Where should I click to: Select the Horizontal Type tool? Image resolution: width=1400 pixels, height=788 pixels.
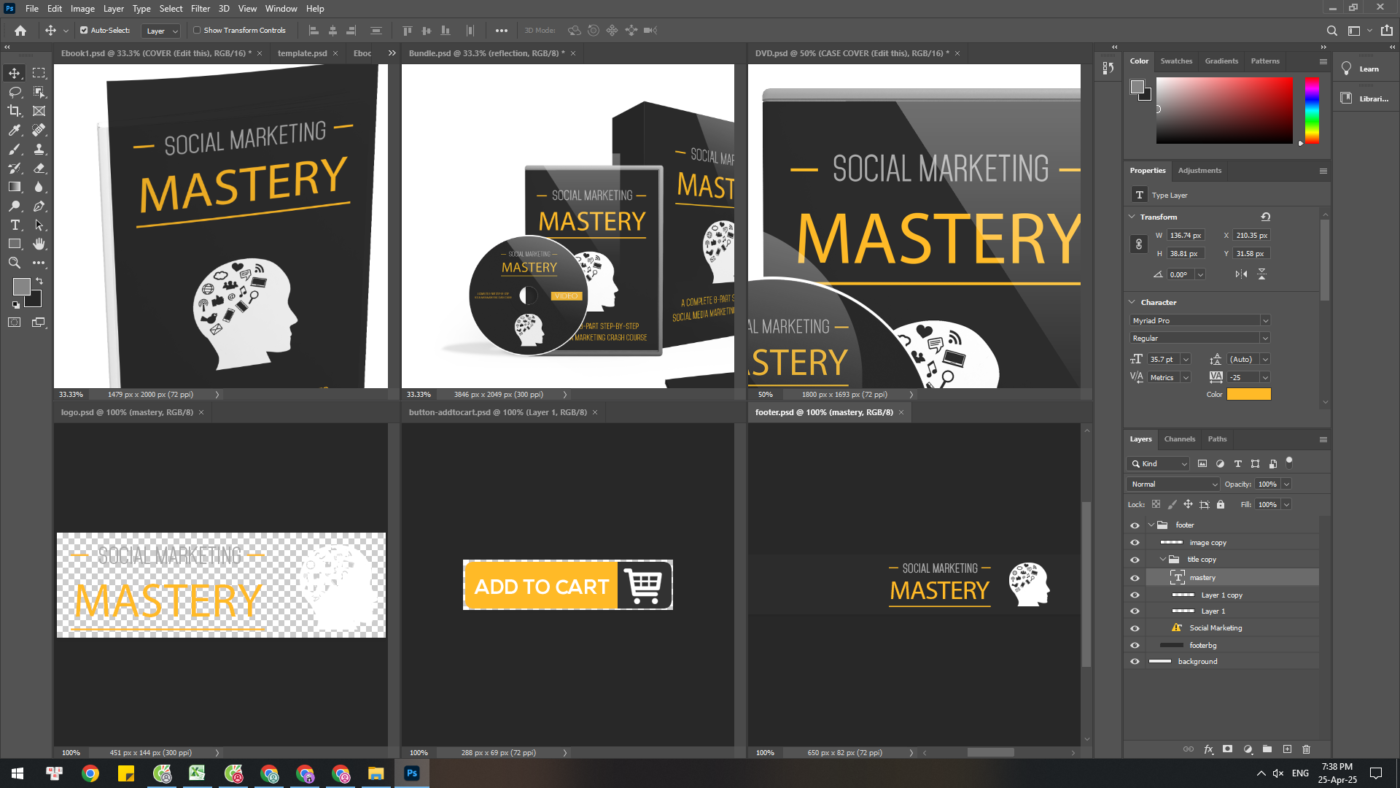[15, 225]
